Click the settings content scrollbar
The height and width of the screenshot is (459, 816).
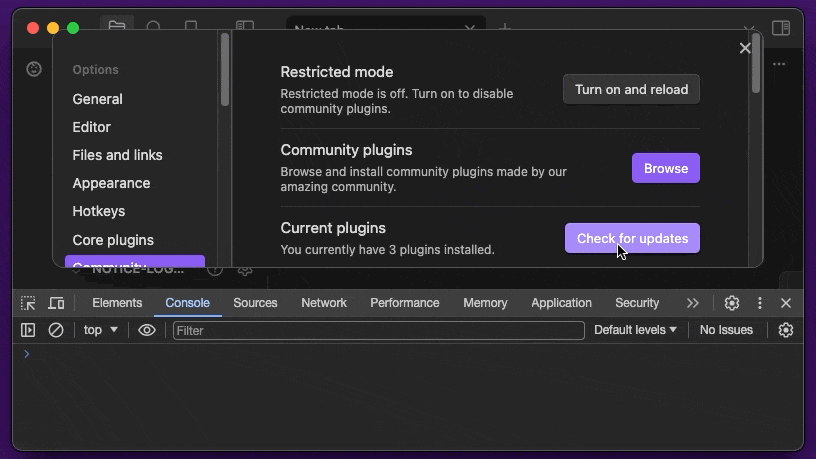tap(756, 63)
